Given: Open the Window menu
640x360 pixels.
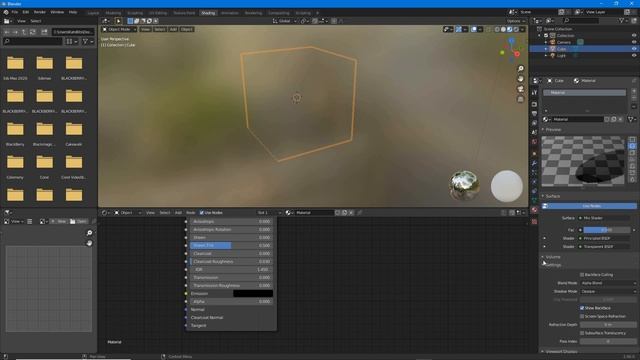Looking at the screenshot, I should coord(57,12).
